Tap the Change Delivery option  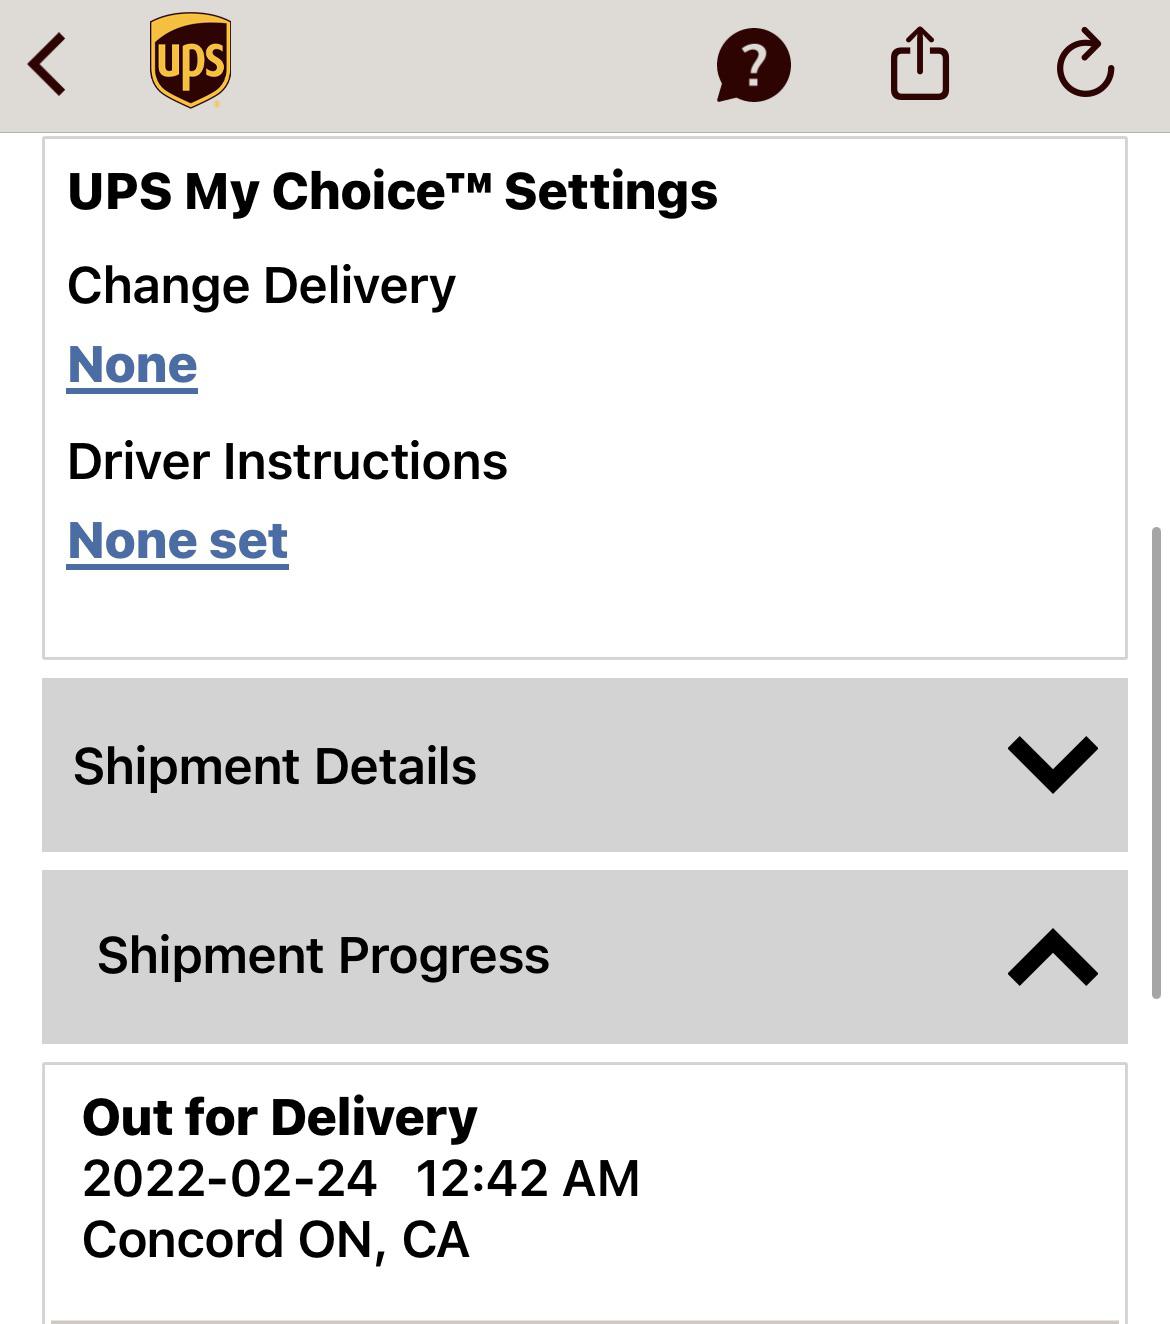(260, 285)
